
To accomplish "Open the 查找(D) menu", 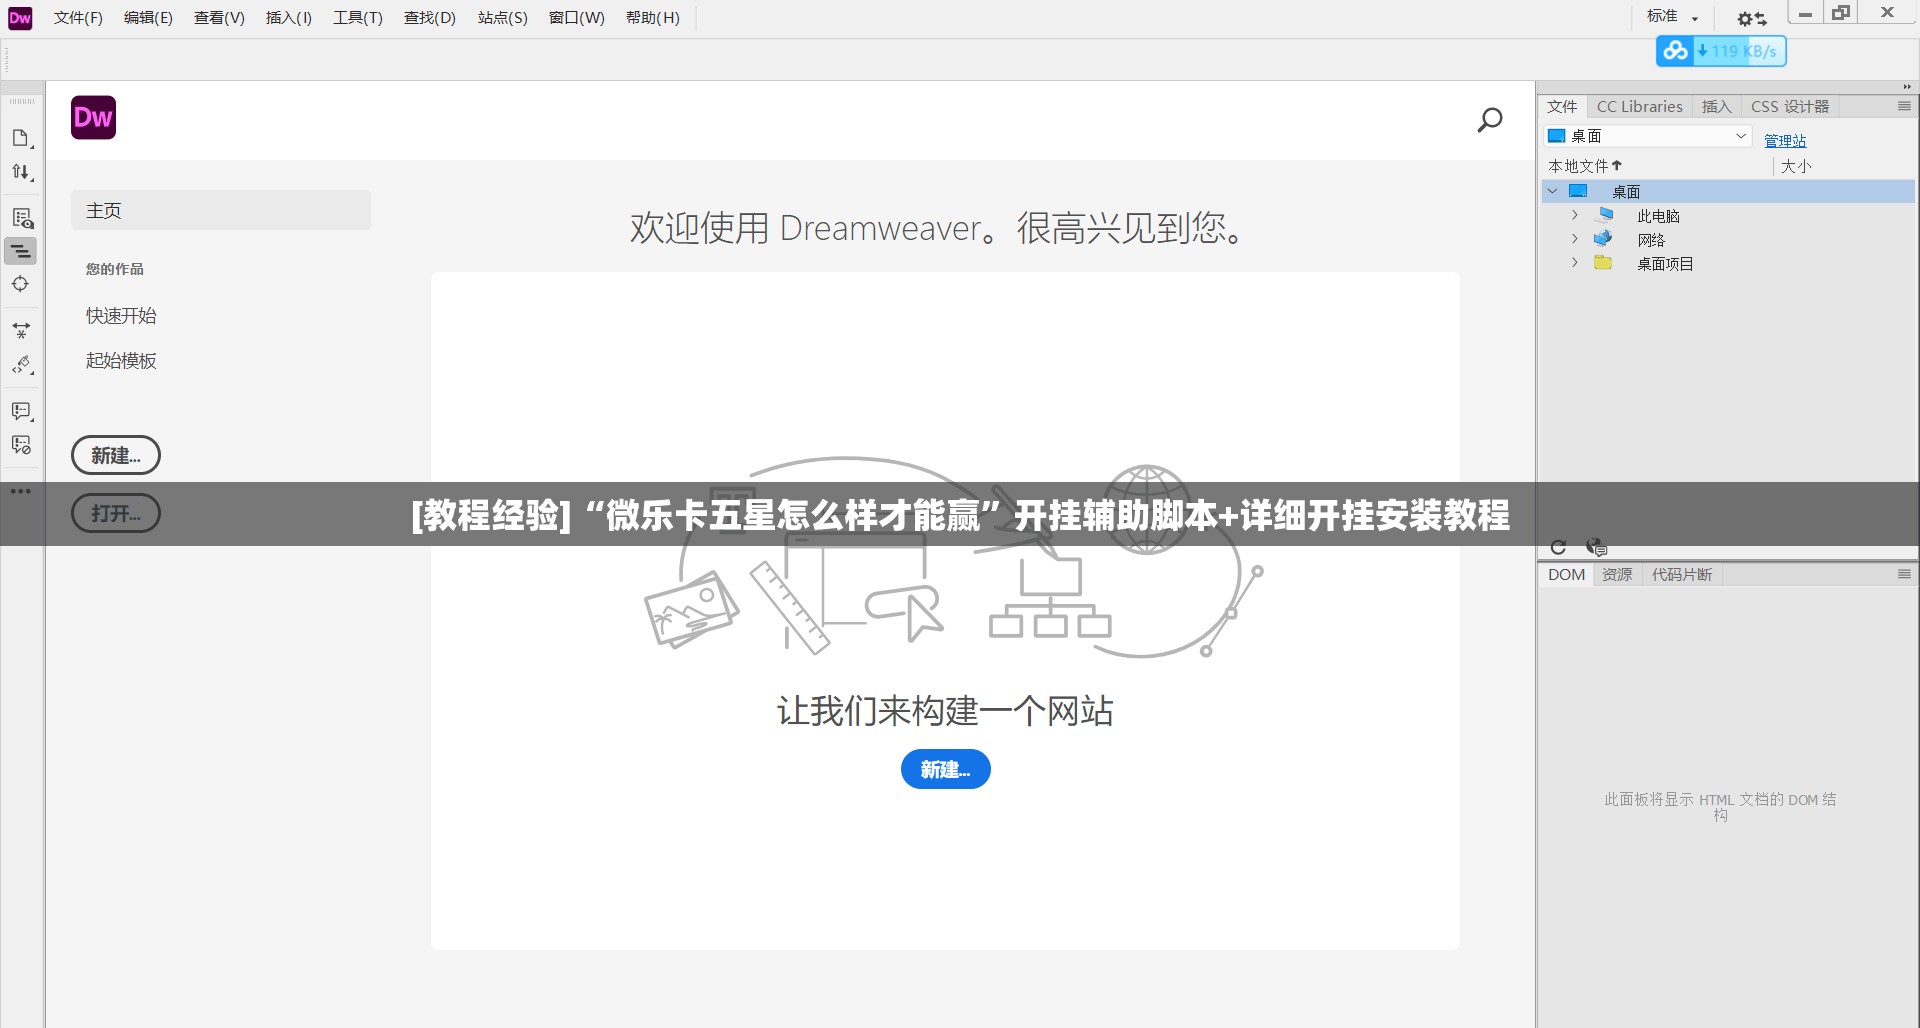I will click(430, 18).
